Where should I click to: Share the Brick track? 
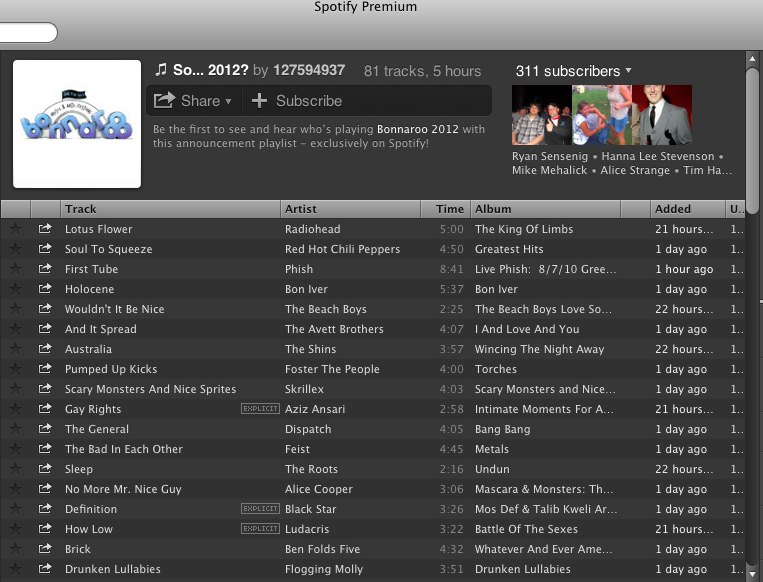(45, 548)
